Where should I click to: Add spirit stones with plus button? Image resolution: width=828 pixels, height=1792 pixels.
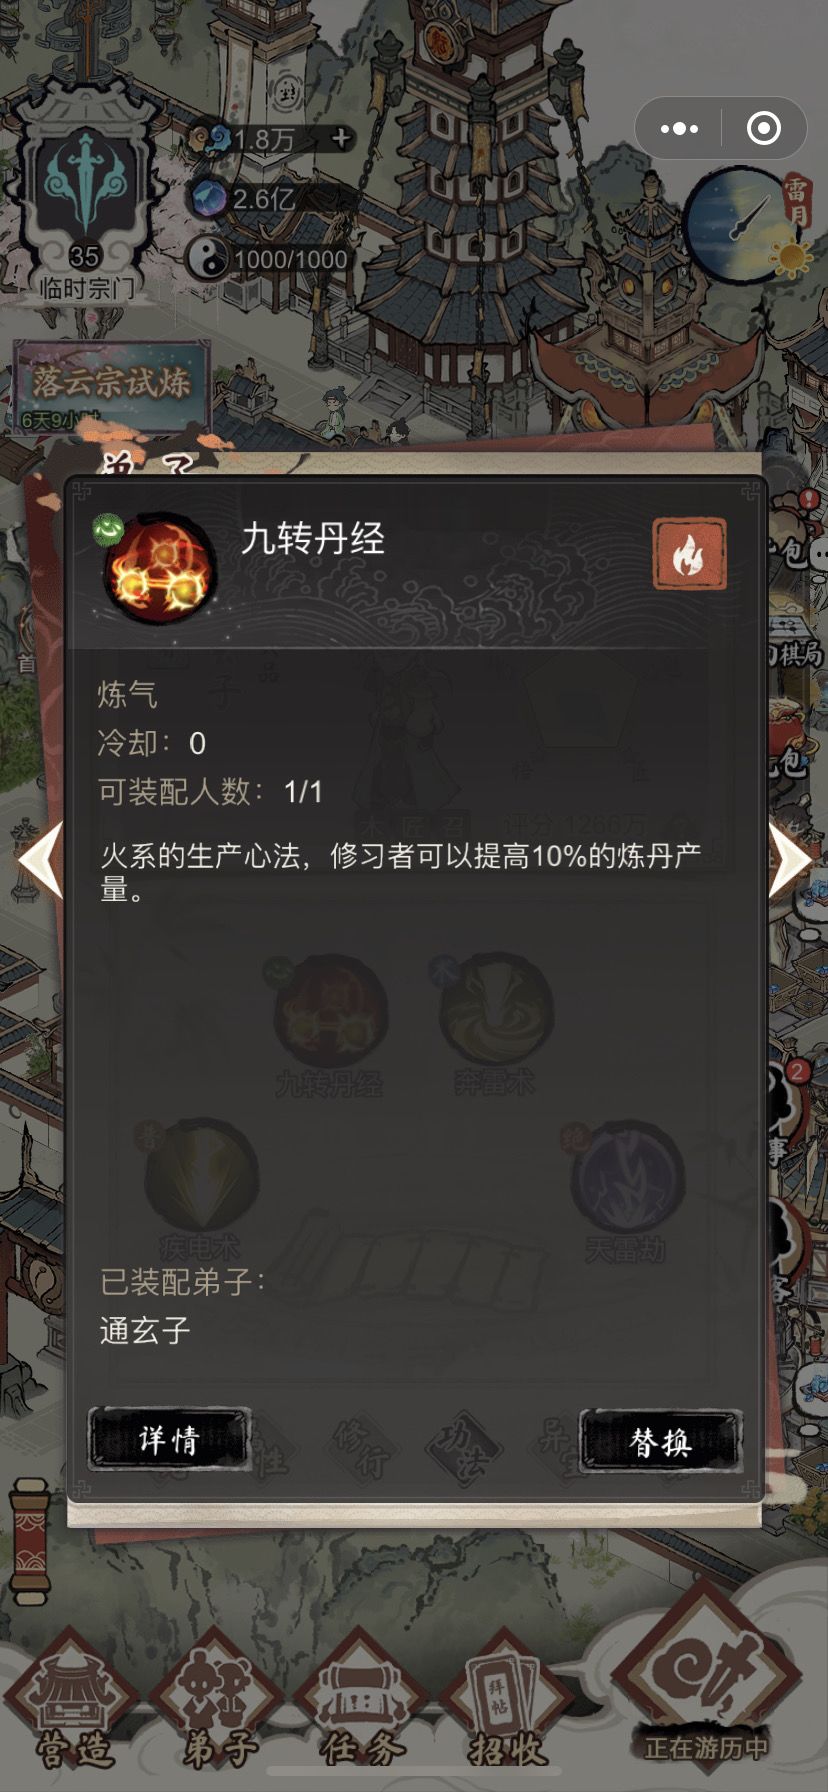click(341, 138)
